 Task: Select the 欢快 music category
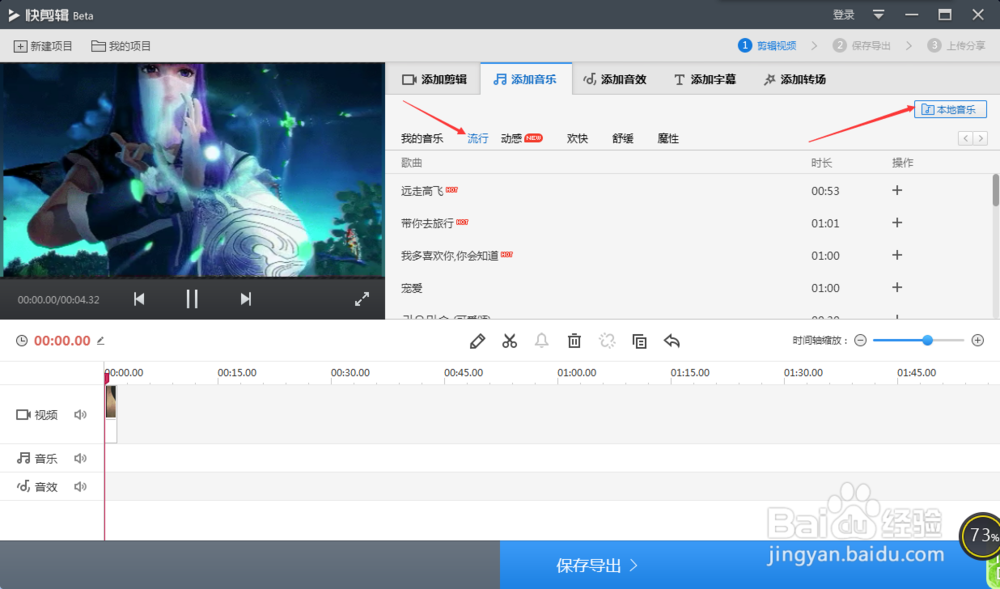point(577,138)
